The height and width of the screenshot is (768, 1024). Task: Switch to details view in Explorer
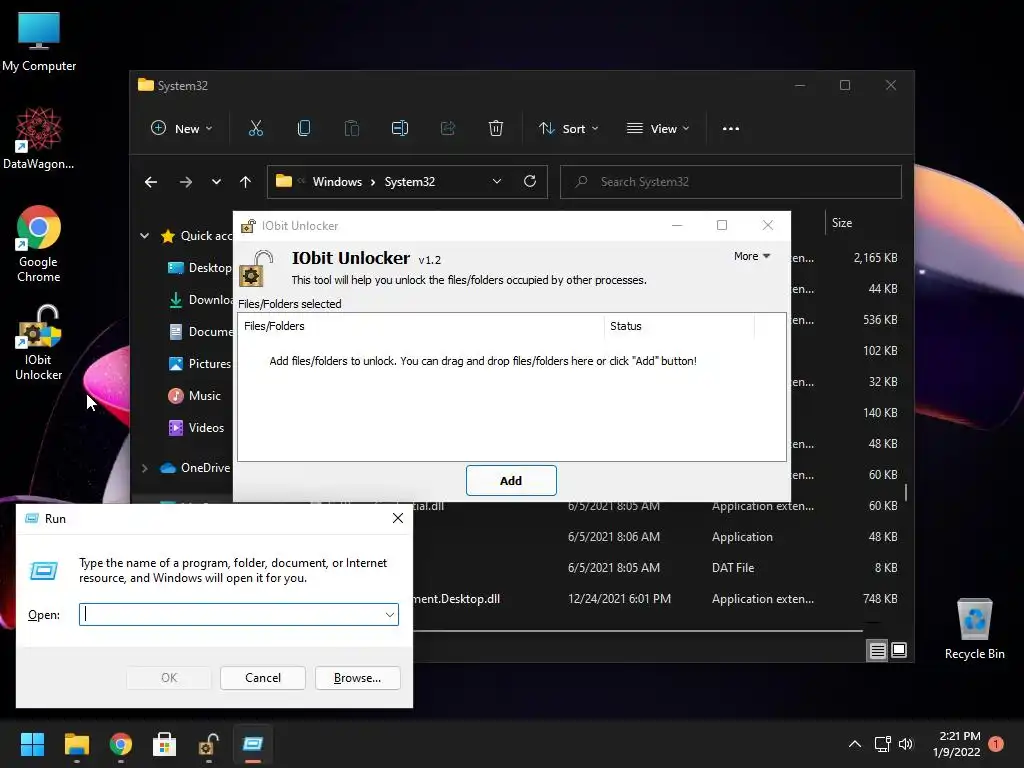(877, 650)
